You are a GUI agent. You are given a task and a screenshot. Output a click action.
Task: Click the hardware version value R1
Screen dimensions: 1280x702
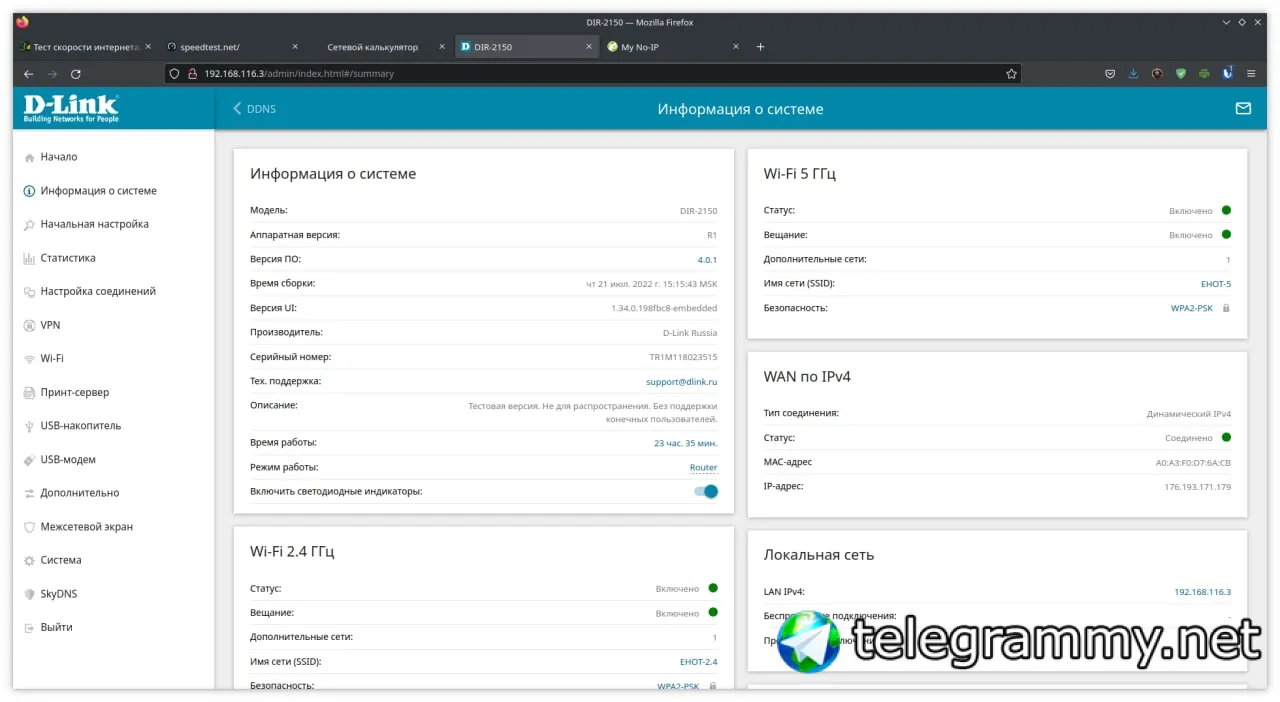point(712,236)
